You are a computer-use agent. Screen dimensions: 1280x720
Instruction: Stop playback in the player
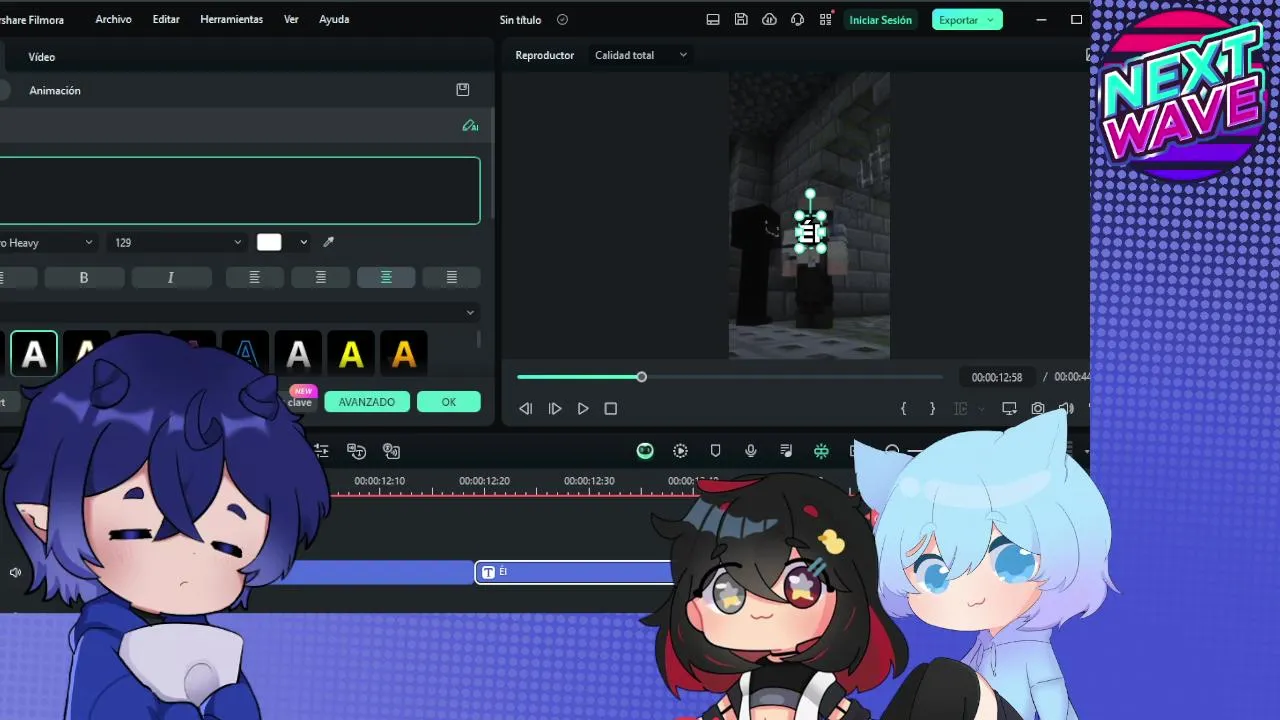coord(611,408)
